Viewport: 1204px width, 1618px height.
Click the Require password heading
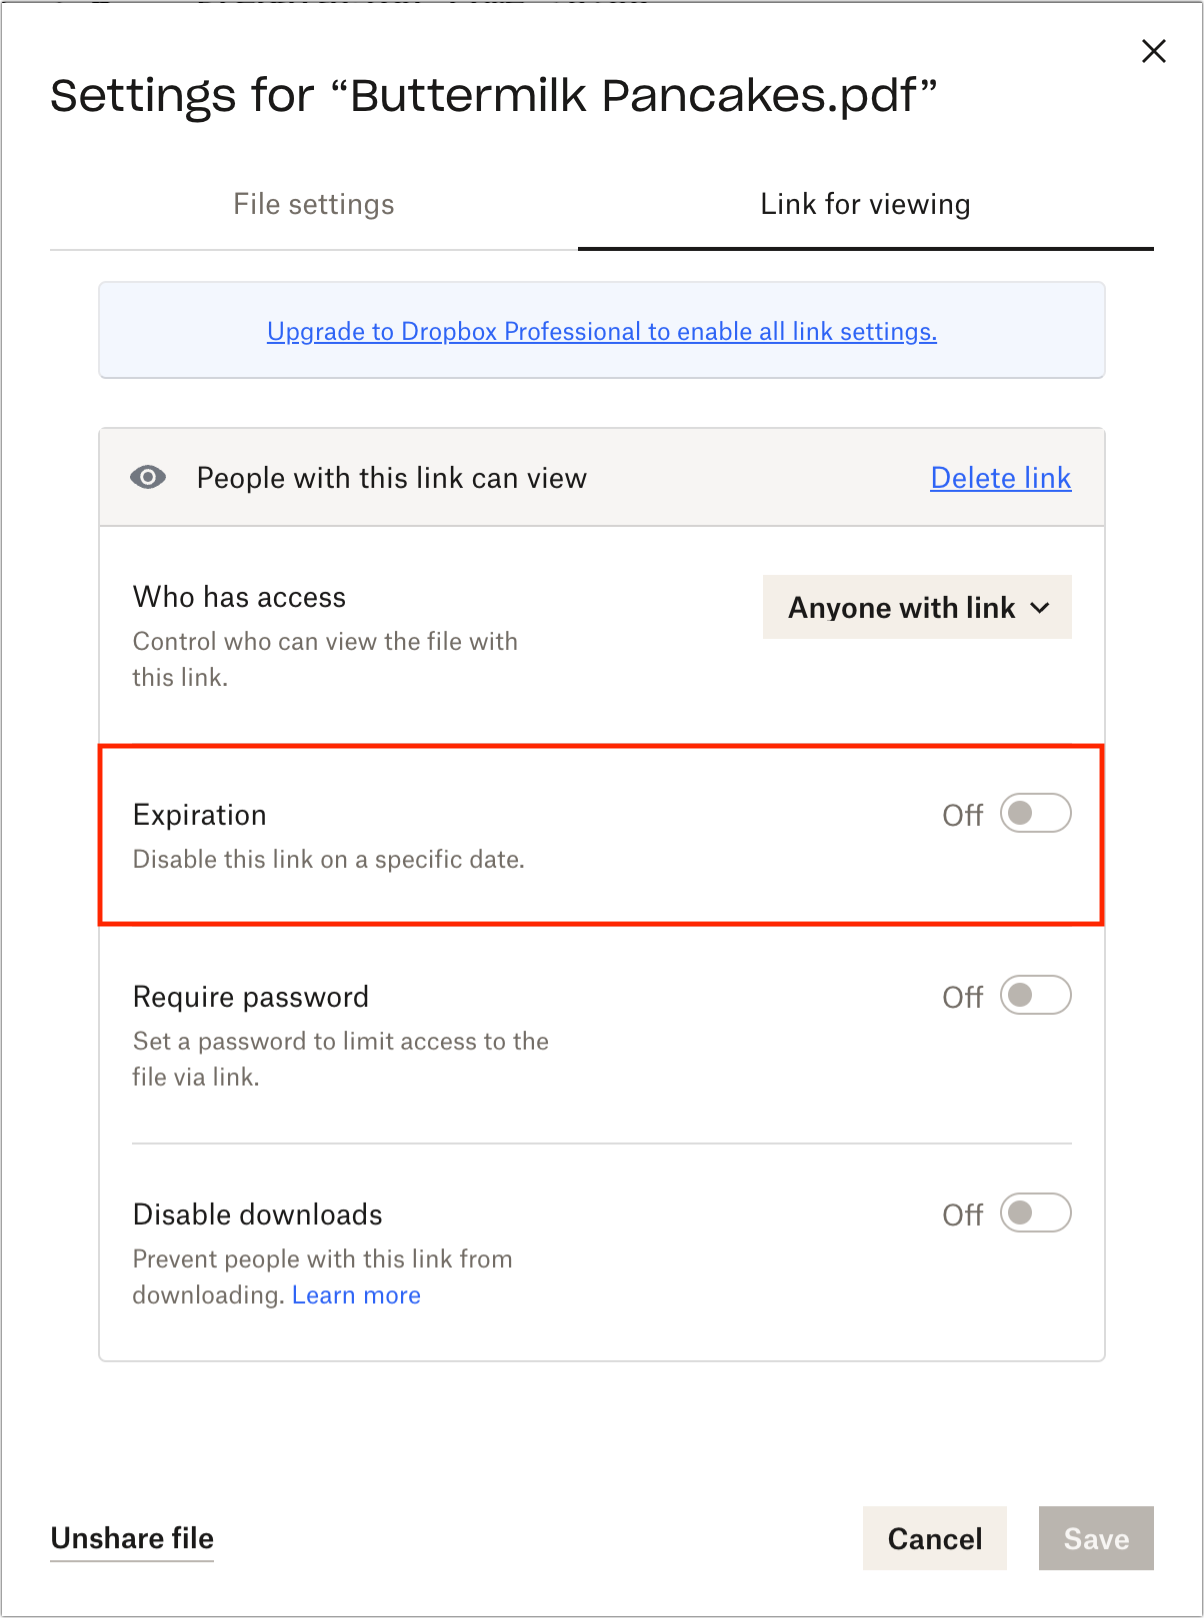click(x=251, y=997)
